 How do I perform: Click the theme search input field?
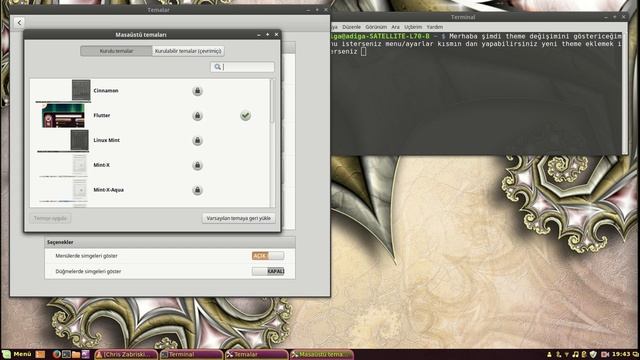(242, 67)
